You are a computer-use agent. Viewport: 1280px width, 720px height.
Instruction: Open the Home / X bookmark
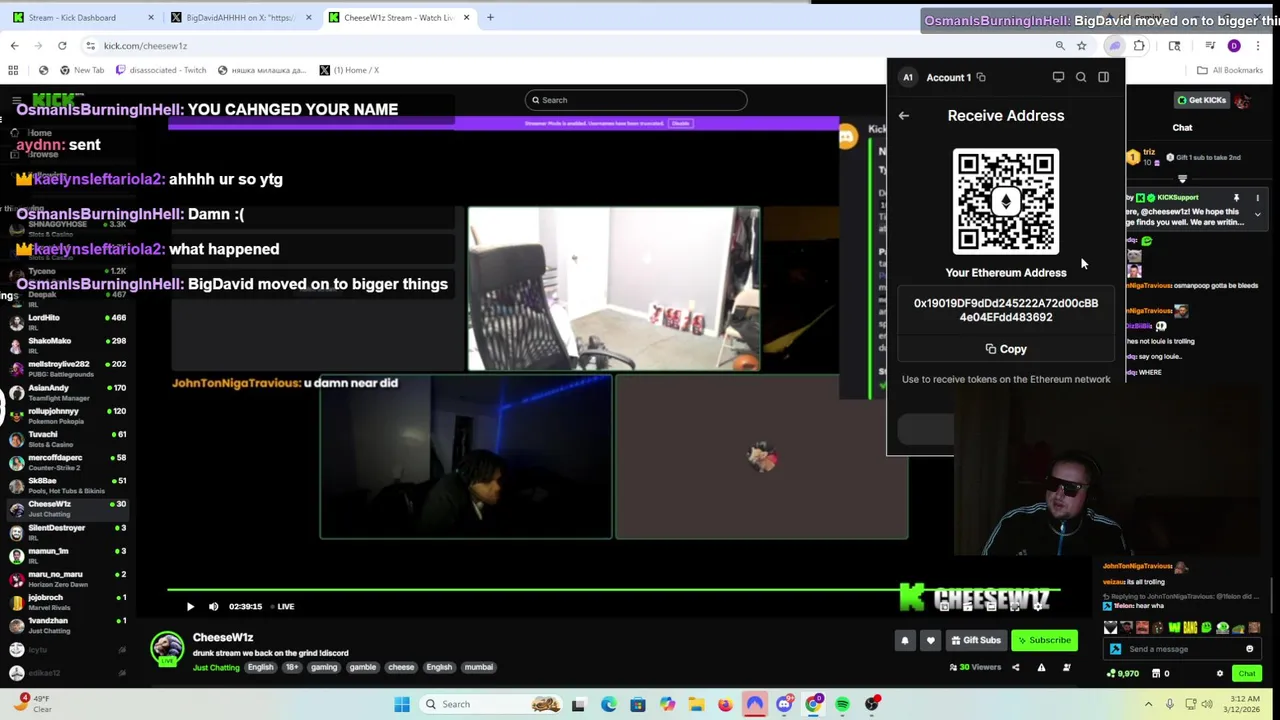pyautogui.click(x=349, y=70)
